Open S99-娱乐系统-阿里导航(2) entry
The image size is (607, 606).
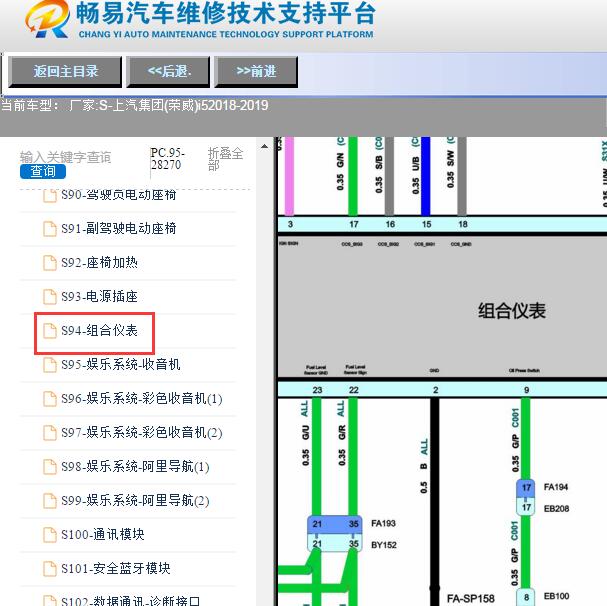[135, 501]
